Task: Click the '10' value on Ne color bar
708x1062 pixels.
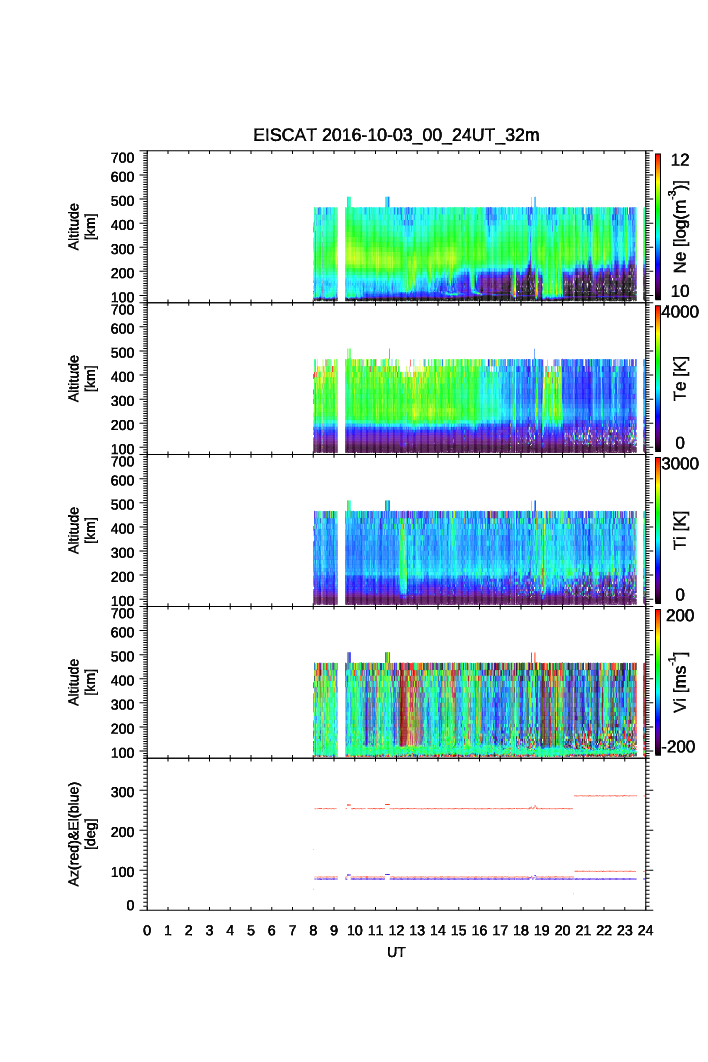Action: tap(680, 291)
